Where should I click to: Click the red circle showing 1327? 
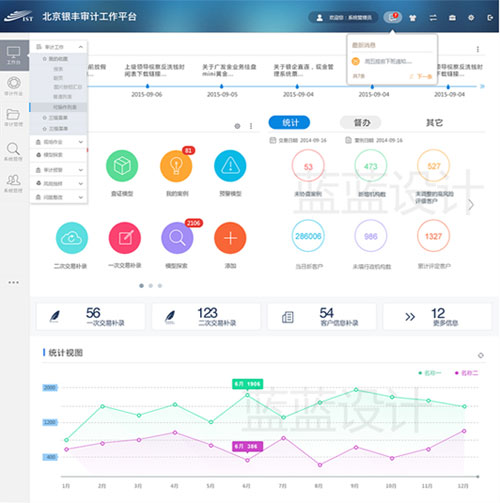click(433, 236)
